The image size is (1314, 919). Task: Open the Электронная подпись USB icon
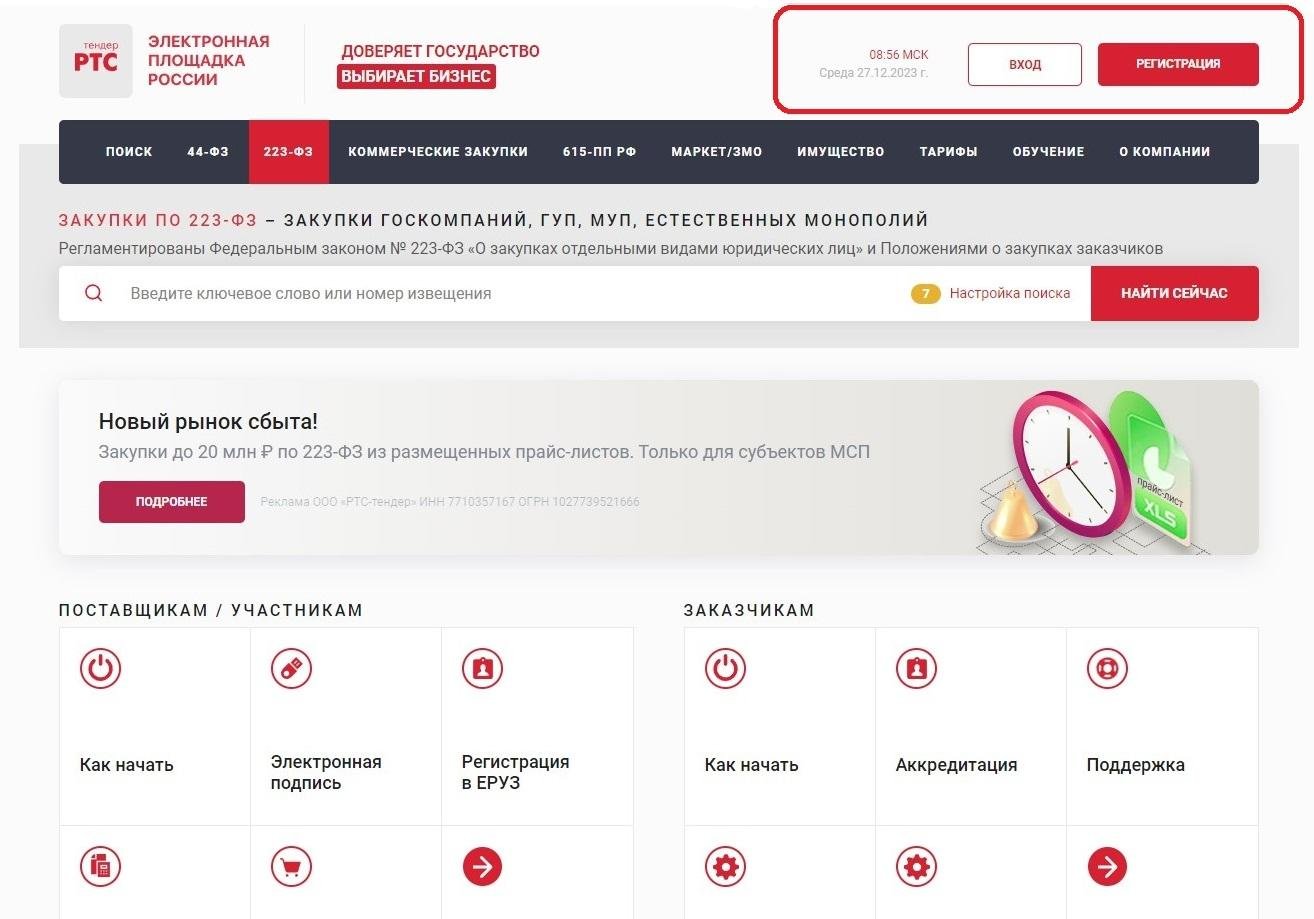tap(291, 668)
